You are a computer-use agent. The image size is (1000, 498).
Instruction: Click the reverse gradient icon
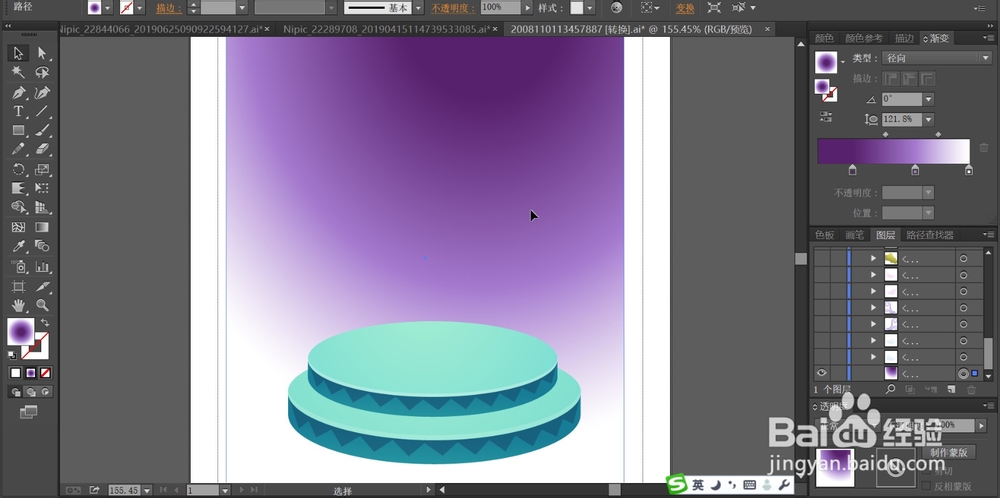coord(826,117)
